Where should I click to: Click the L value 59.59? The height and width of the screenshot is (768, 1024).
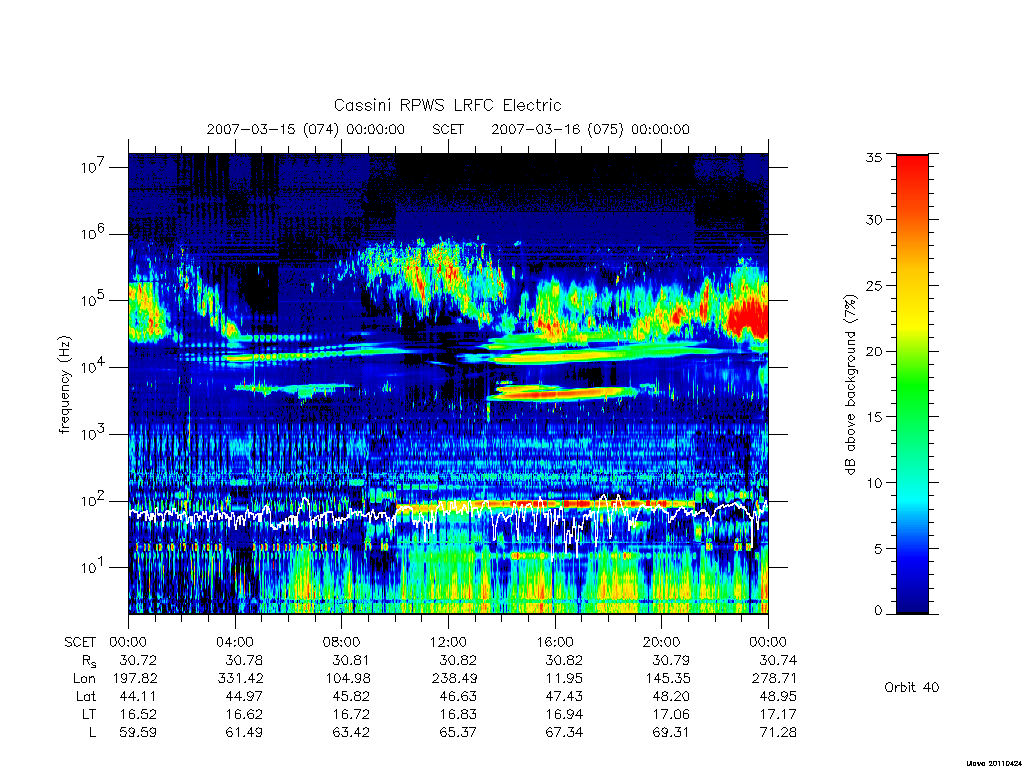tap(138, 732)
